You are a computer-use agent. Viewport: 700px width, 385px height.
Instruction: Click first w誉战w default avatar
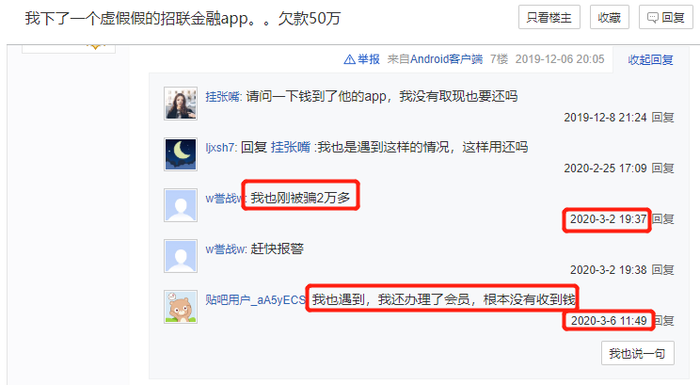[180, 205]
